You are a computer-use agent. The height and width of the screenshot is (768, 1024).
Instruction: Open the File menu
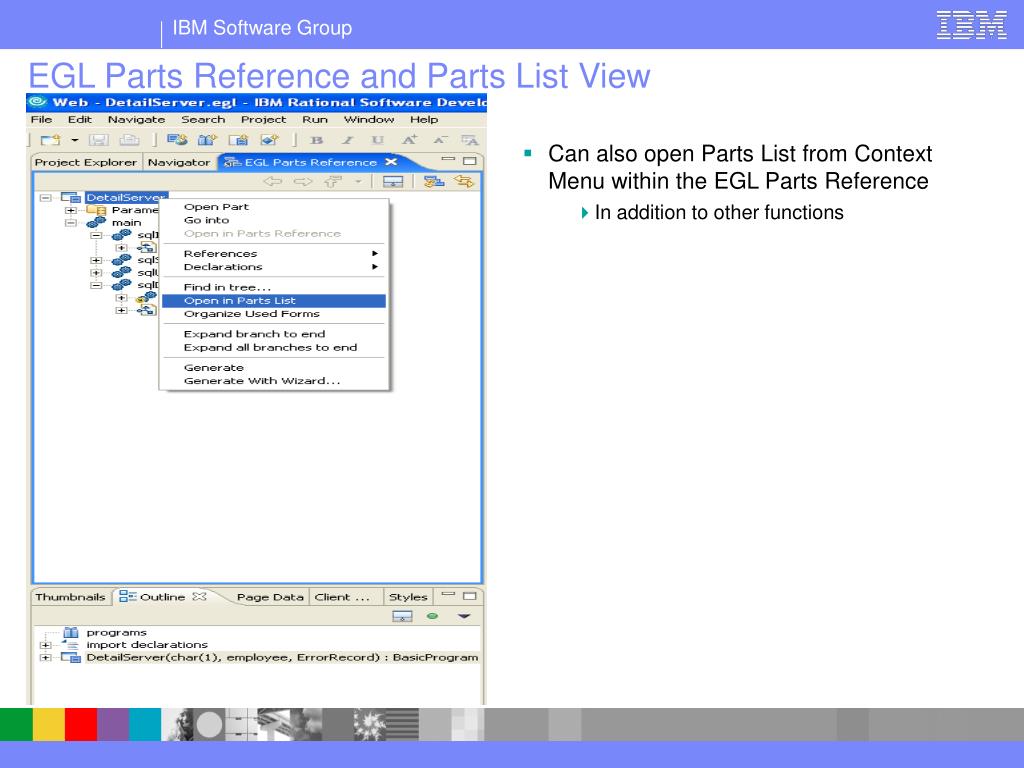pos(41,120)
